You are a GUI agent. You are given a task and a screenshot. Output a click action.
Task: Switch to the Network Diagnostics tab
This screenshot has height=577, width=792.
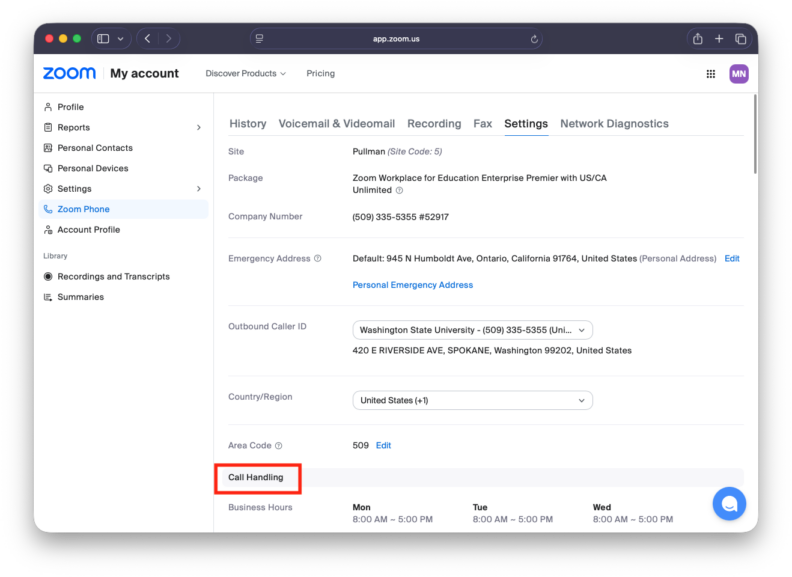click(x=614, y=124)
